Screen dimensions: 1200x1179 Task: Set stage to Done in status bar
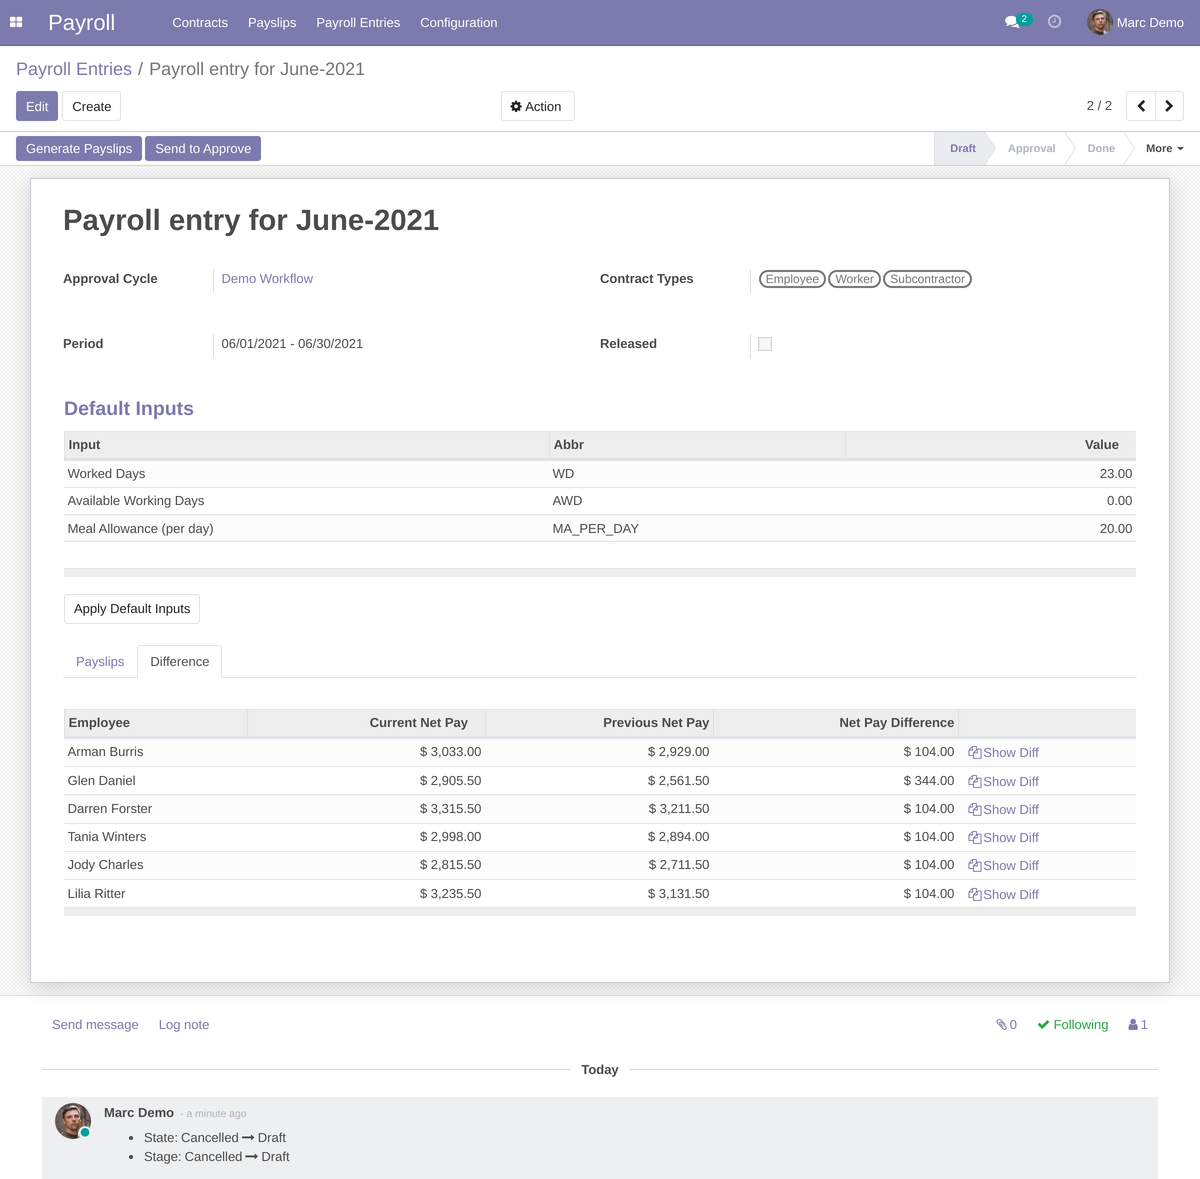coord(1100,148)
